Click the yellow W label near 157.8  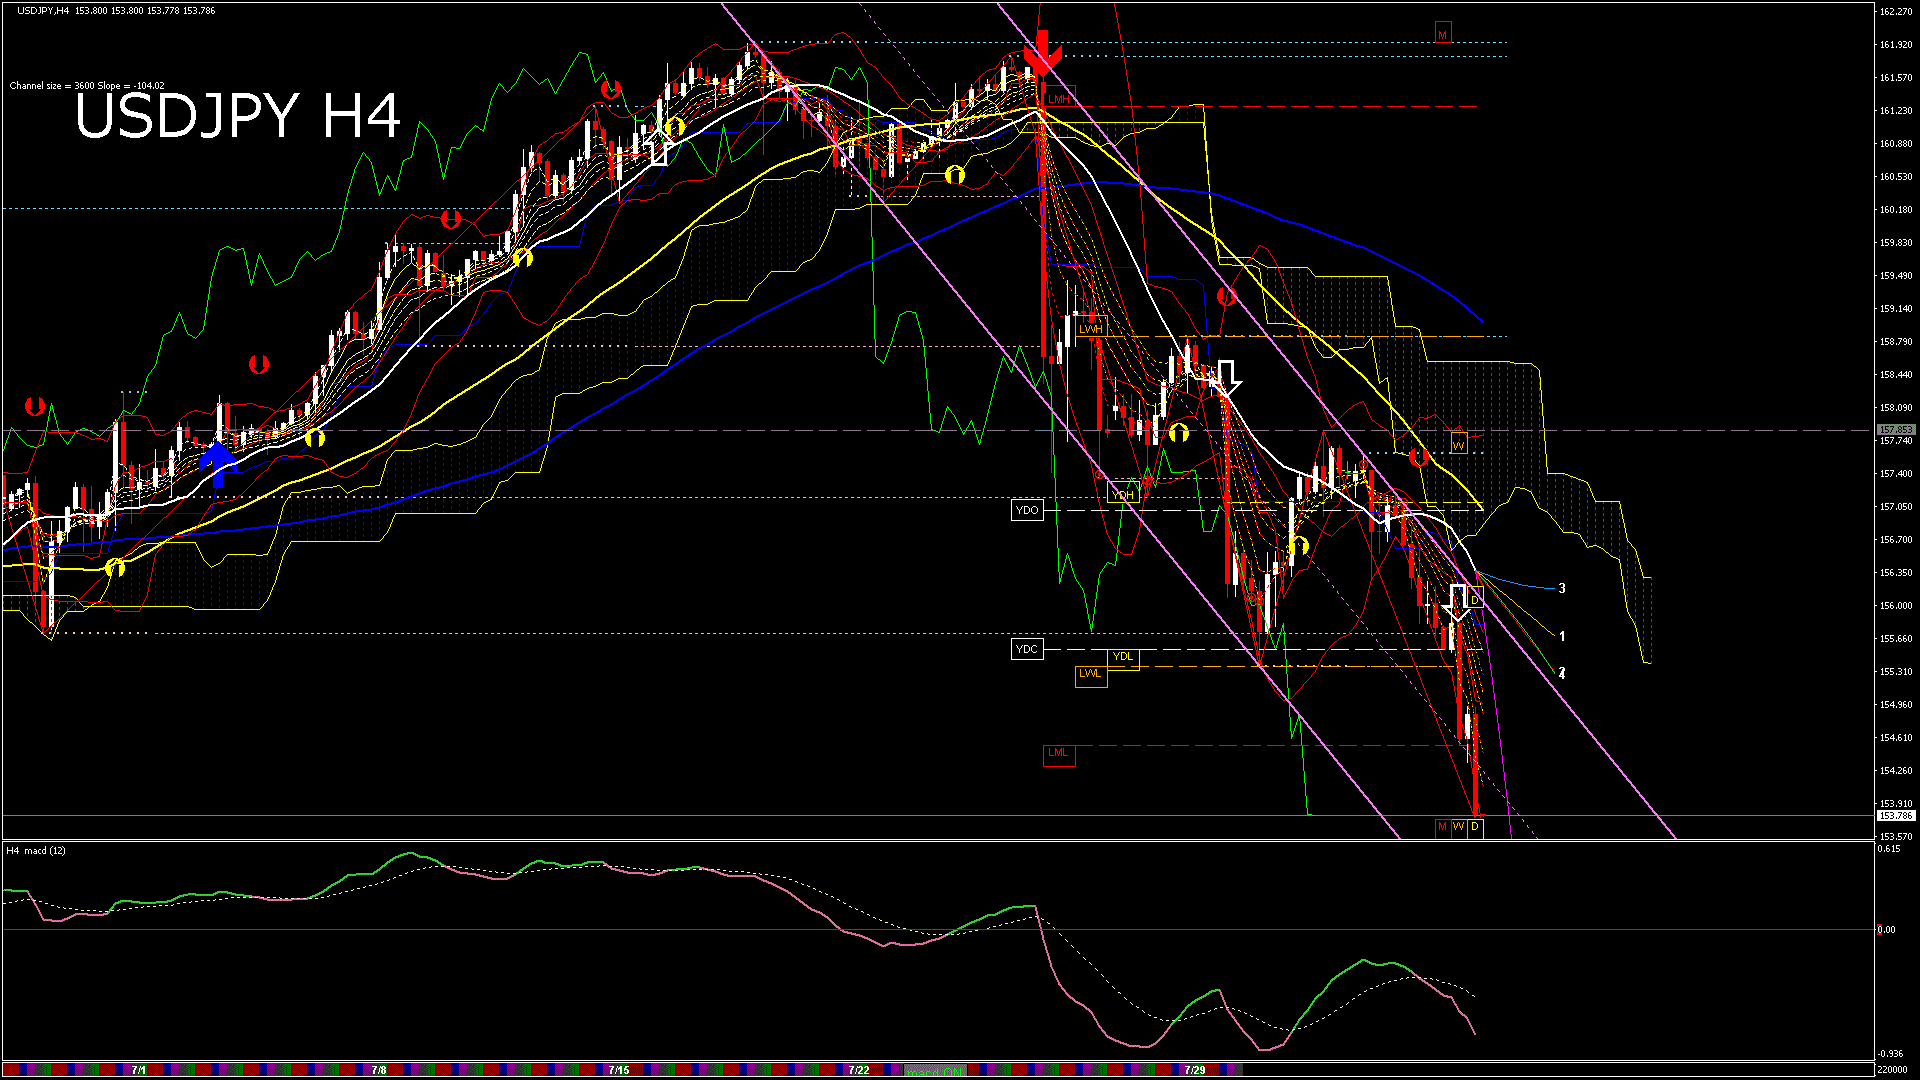pos(1459,444)
